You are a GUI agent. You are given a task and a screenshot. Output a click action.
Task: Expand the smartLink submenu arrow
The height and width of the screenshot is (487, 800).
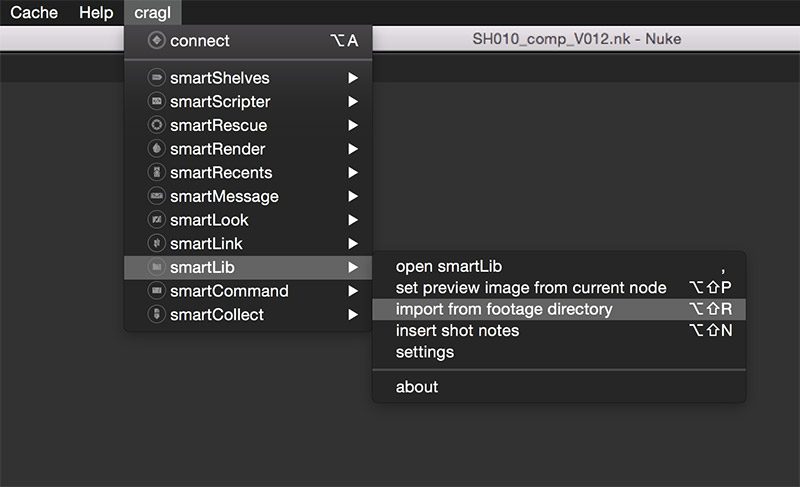click(352, 244)
